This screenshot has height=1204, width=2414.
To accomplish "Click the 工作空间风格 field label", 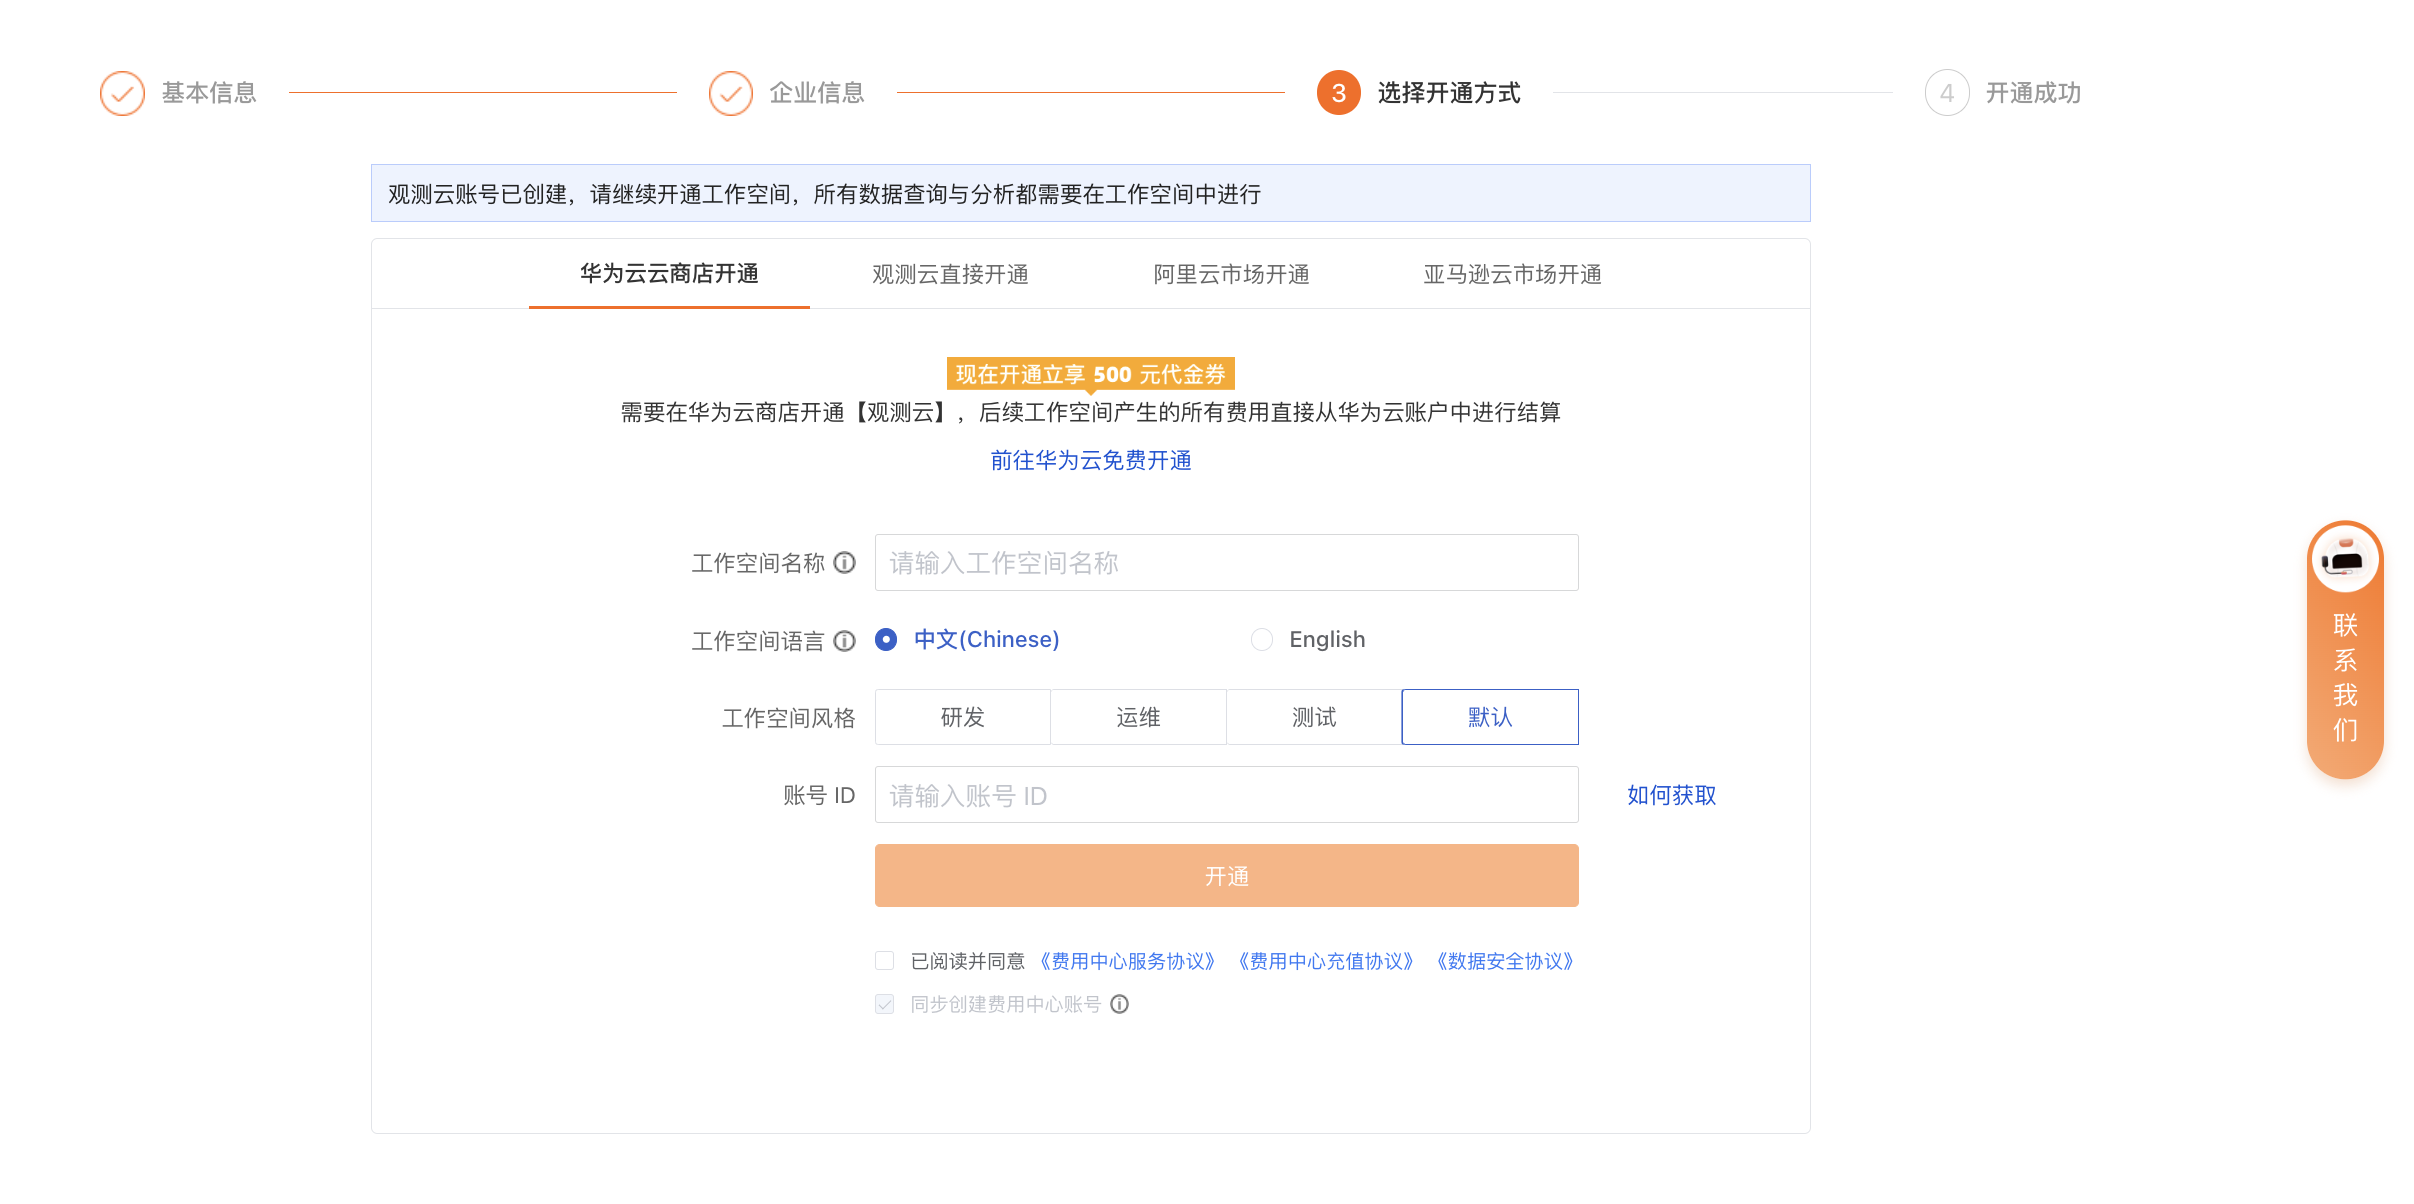I will pos(788,718).
